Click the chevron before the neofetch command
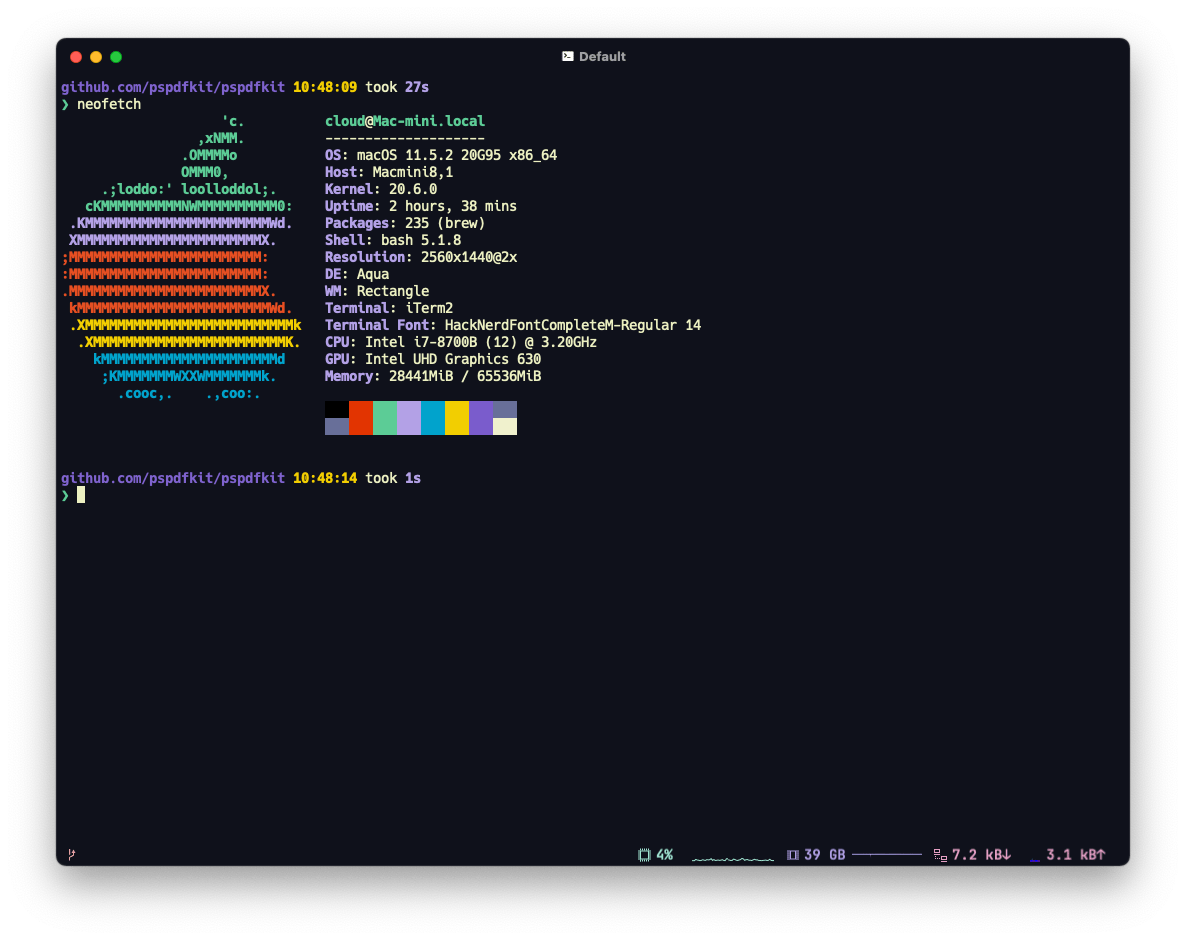Screen dimensions: 1186x940 [65, 103]
